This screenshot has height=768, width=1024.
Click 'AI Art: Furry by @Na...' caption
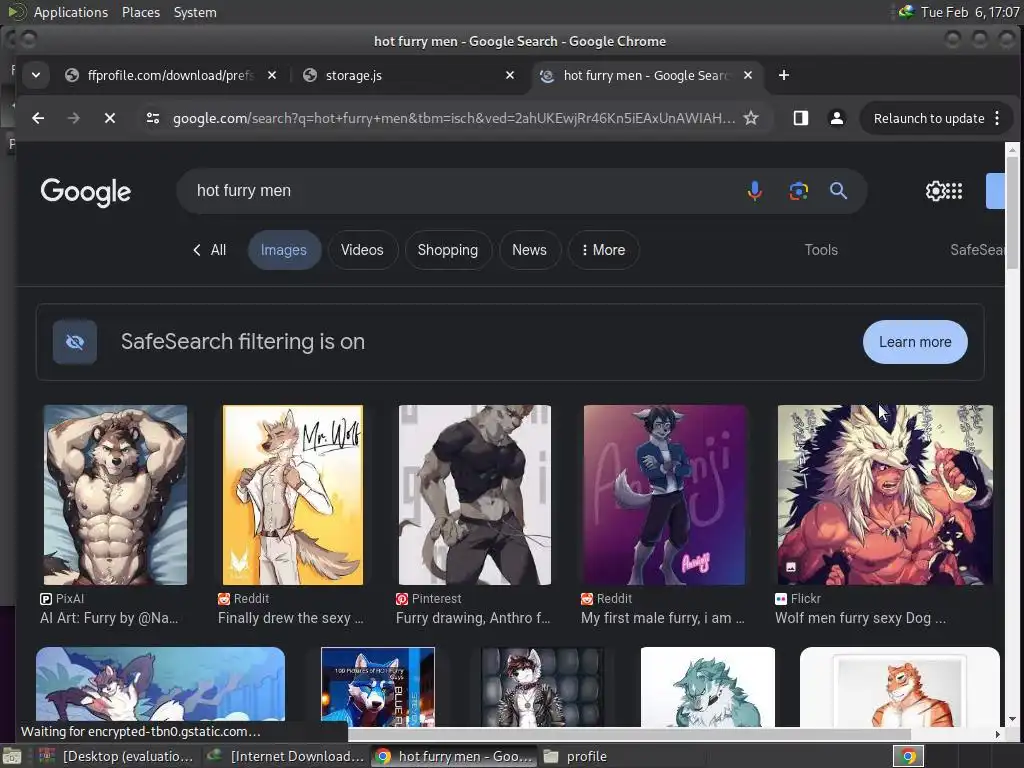(x=109, y=618)
